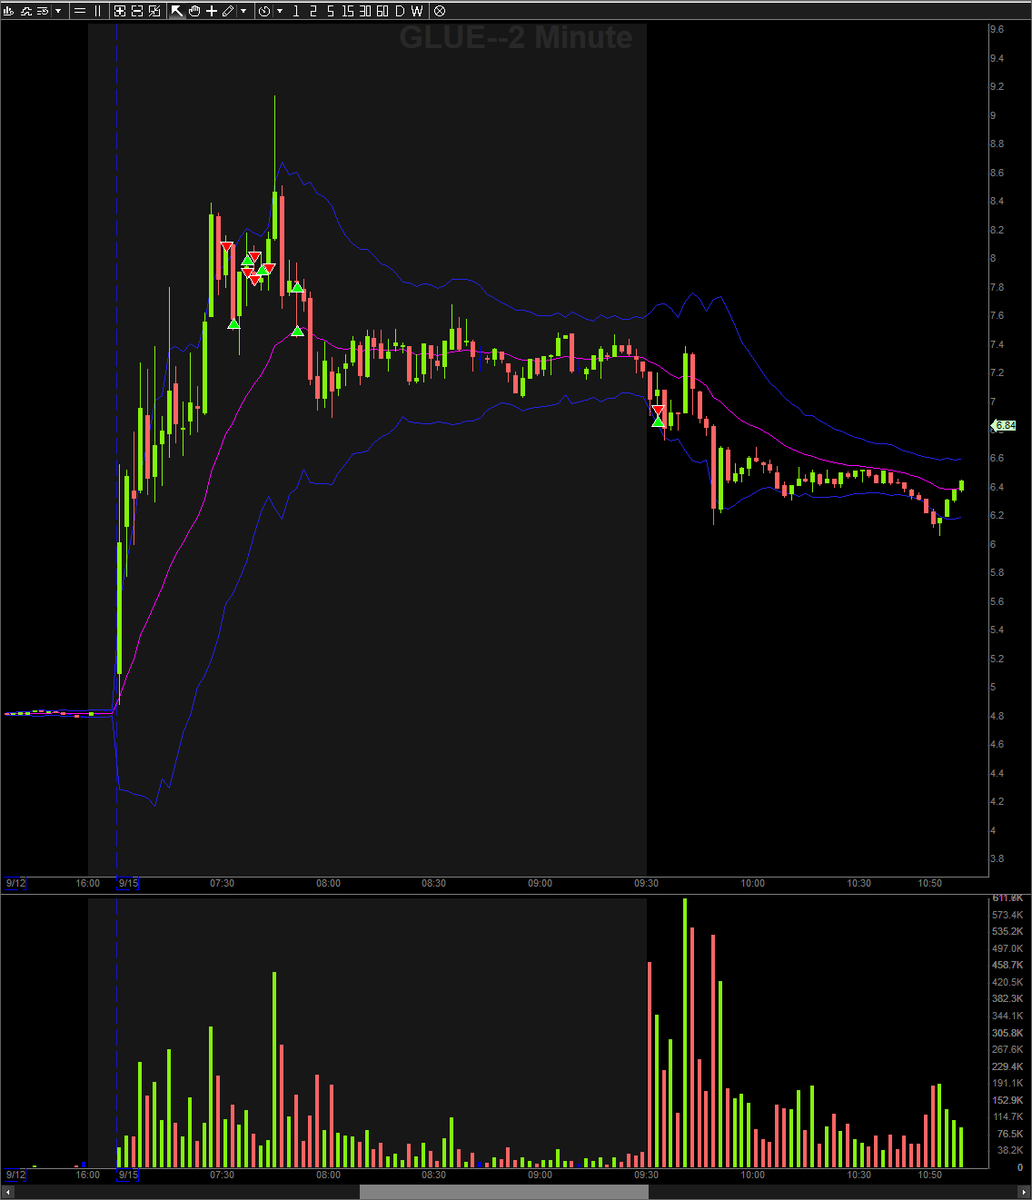Open the time interval dropdown arrow
1032x1200 pixels.
click(x=280, y=11)
